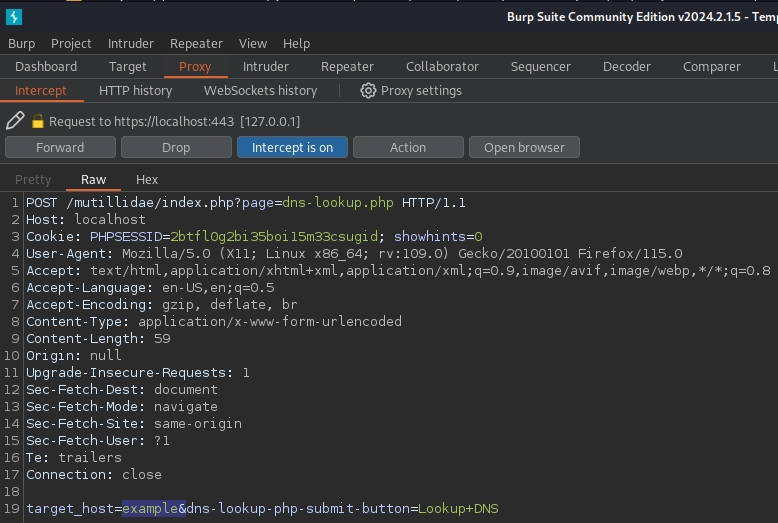The width and height of the screenshot is (778, 523).
Task: Go to the Dashboard tab
Action: click(x=46, y=67)
